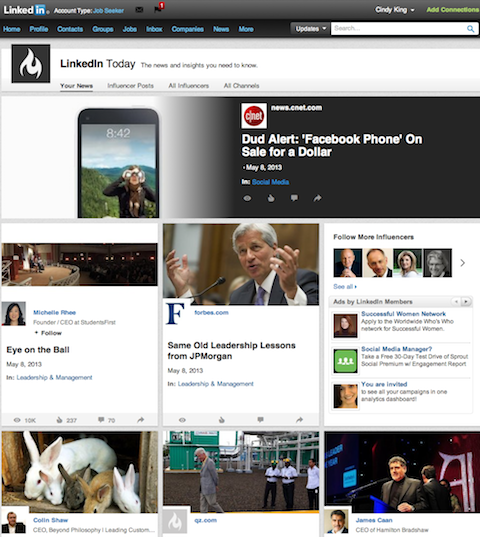Click the Forbes F logo
The image size is (480, 537).
(x=176, y=313)
